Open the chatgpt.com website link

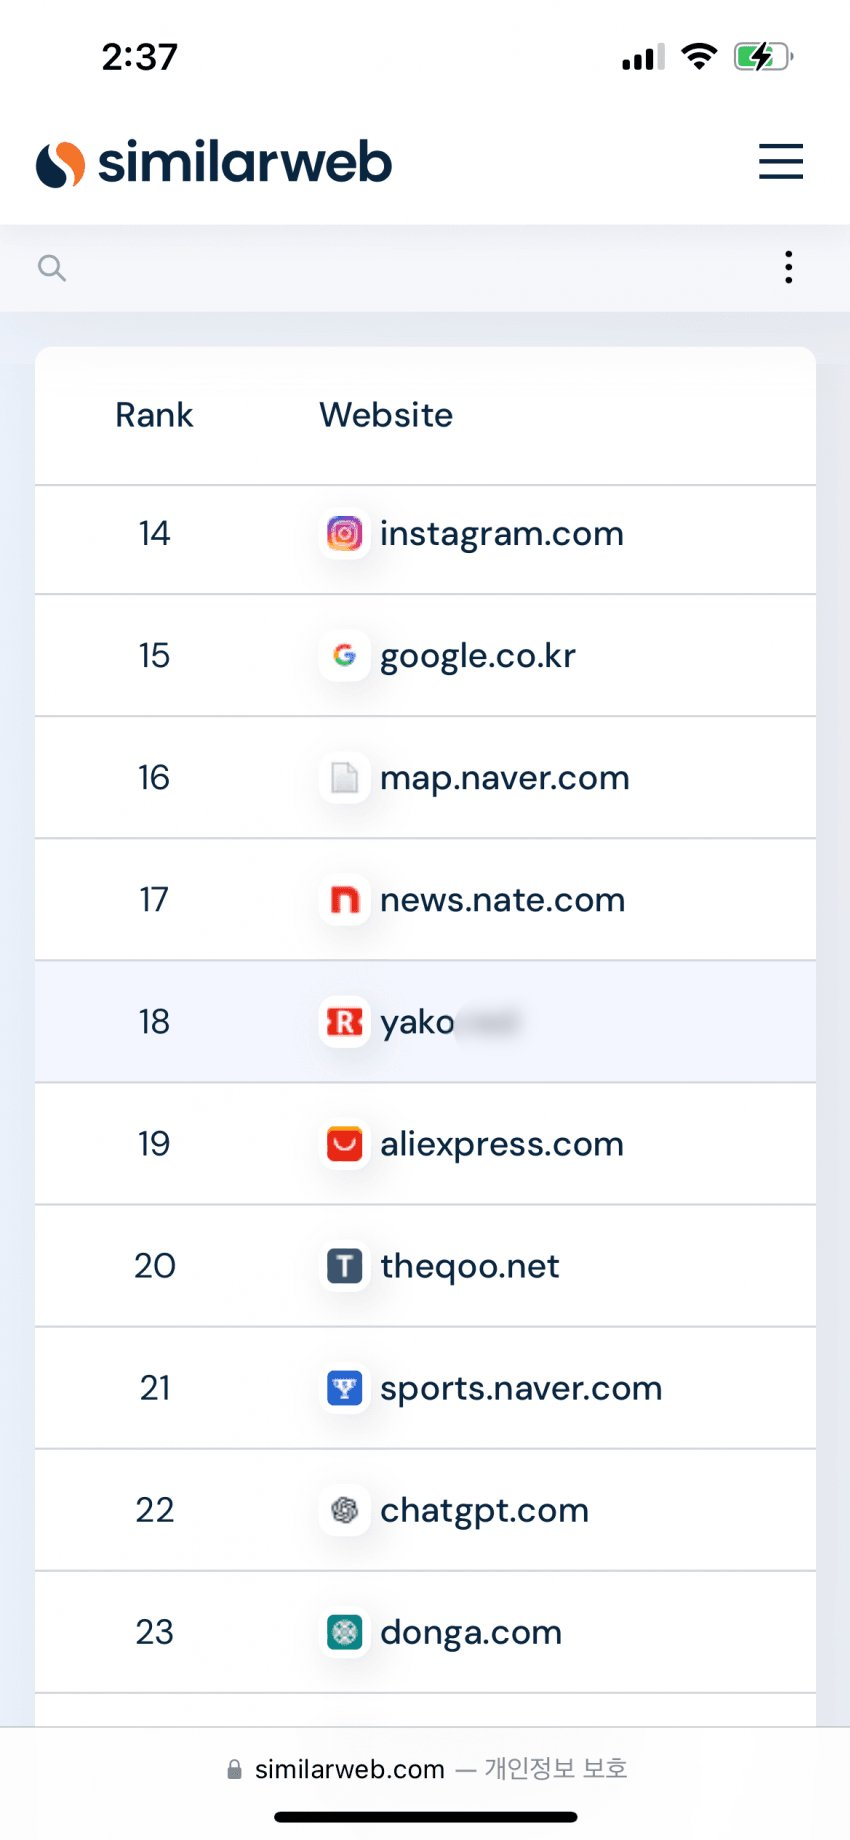coord(484,1510)
